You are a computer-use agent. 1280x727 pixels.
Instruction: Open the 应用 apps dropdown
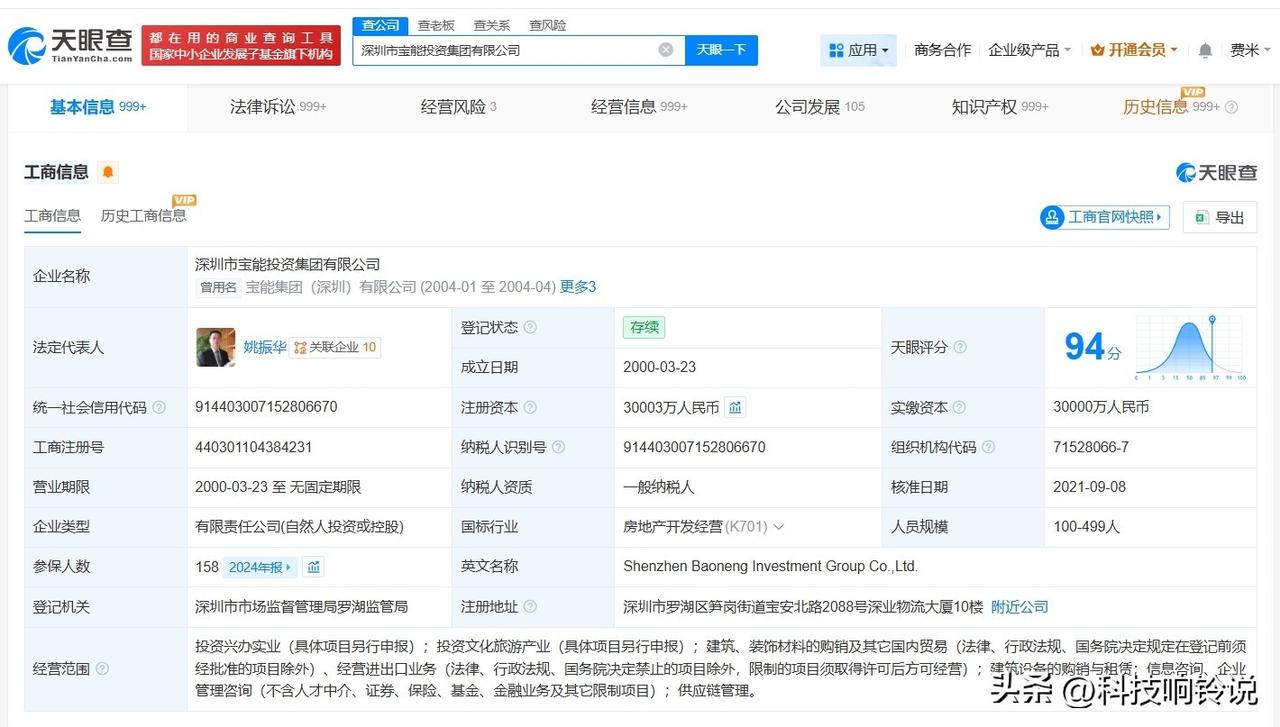tap(858, 50)
